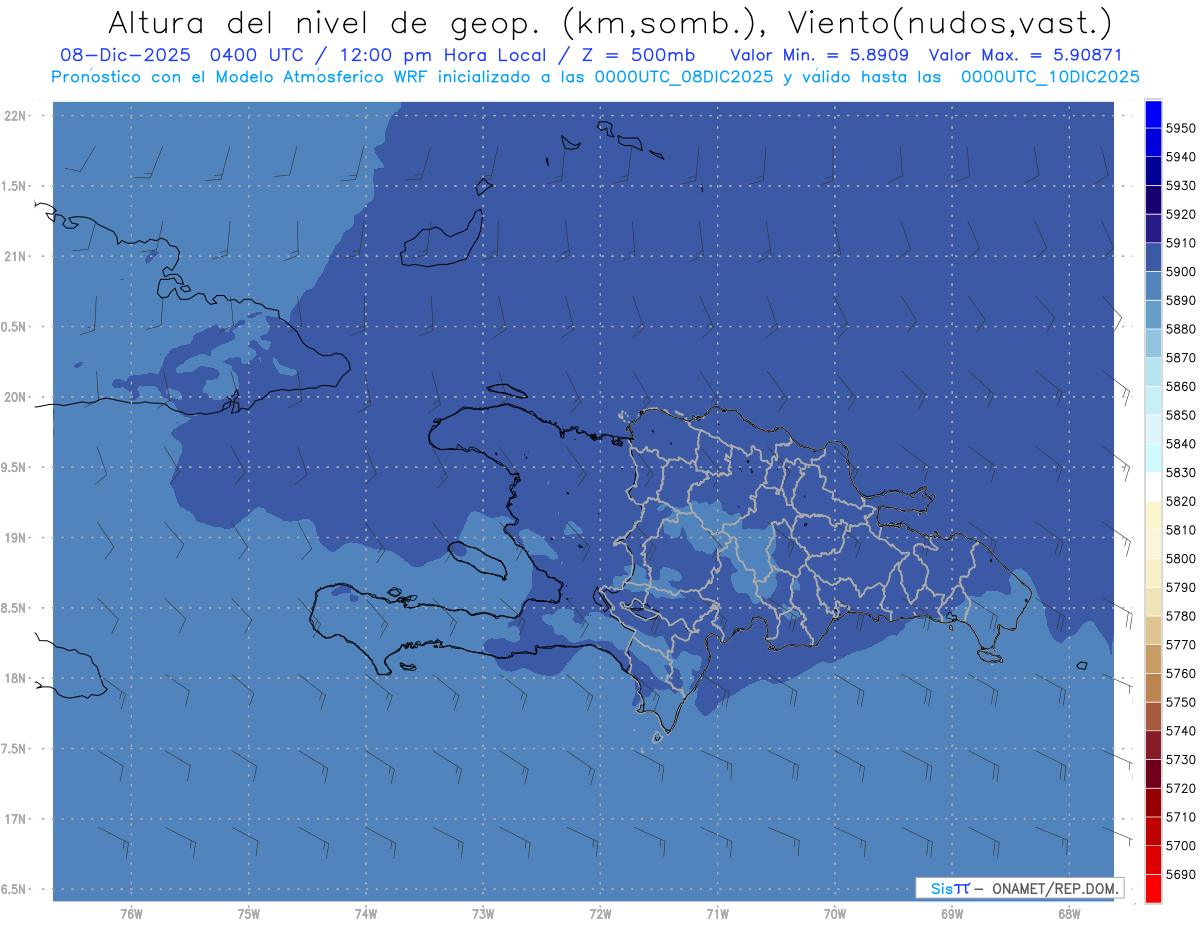Screen dimensions: 1200x927
Task: Click the 5850 colorbar value
Action: click(x=1181, y=415)
